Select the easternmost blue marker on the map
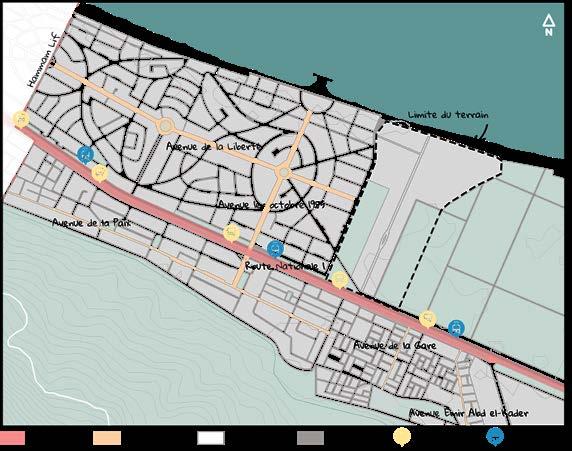Viewport: 572px width, 451px height. (456, 328)
